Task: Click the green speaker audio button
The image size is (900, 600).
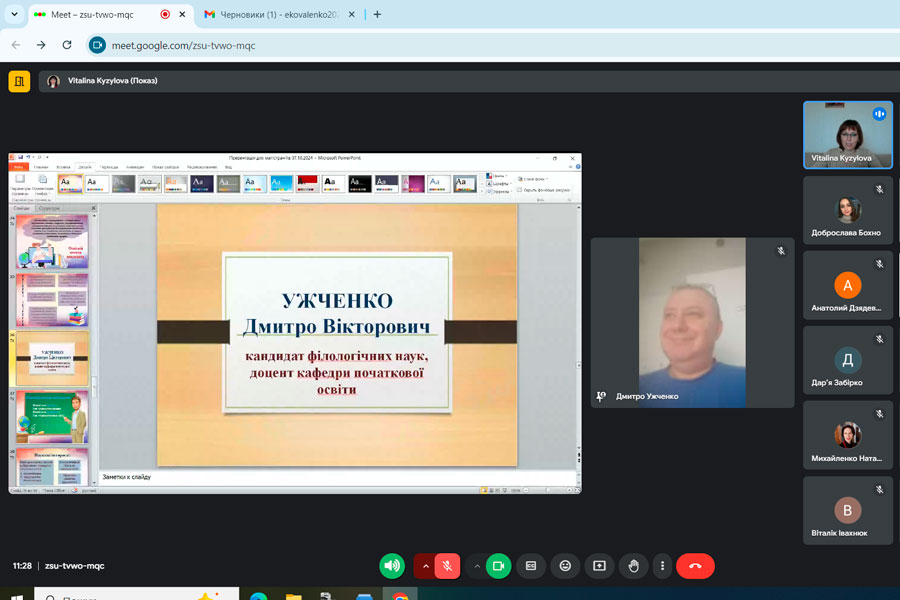Action: coord(392,566)
